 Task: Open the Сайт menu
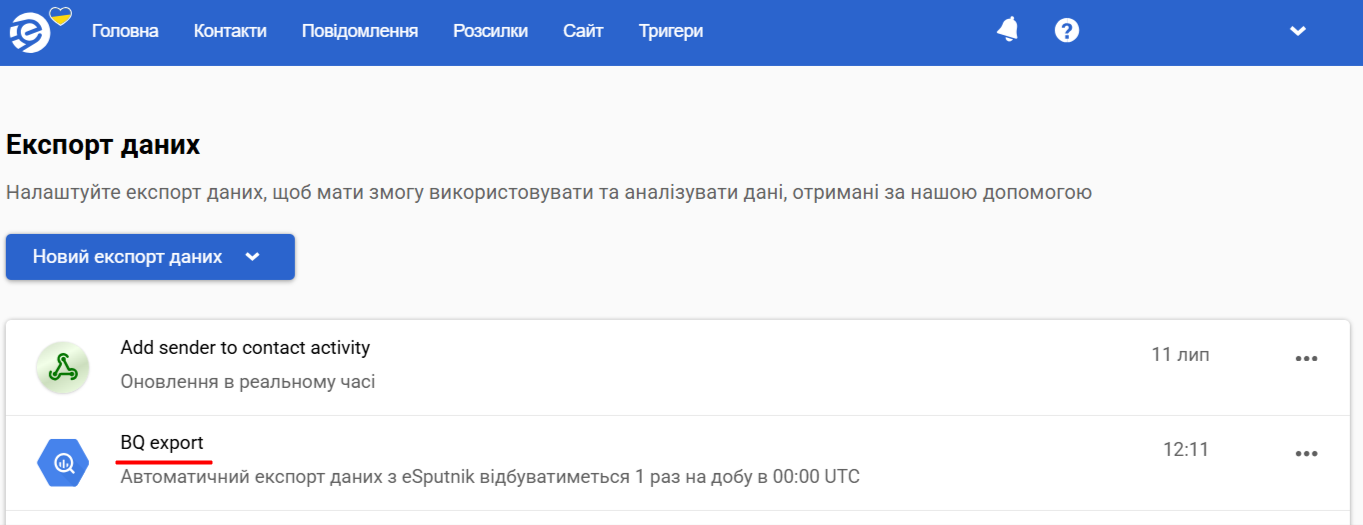[x=583, y=31]
